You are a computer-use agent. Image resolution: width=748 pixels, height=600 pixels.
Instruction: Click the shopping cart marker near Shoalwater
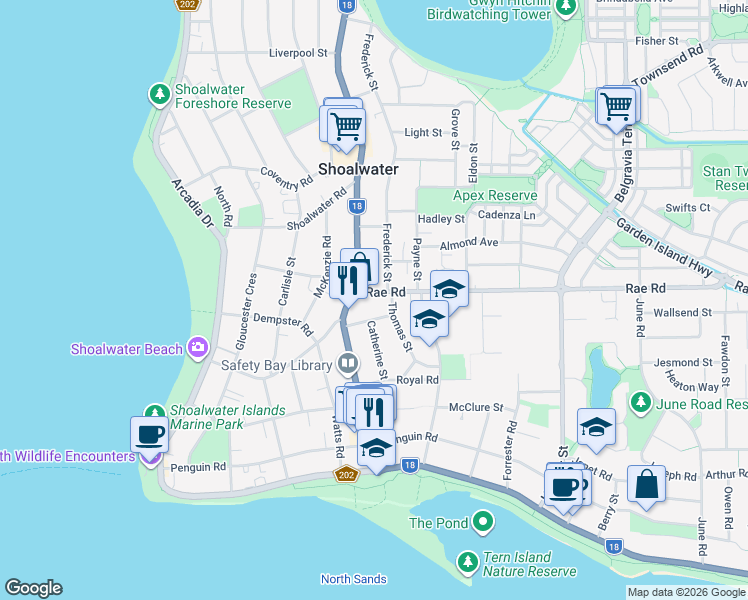(x=347, y=127)
